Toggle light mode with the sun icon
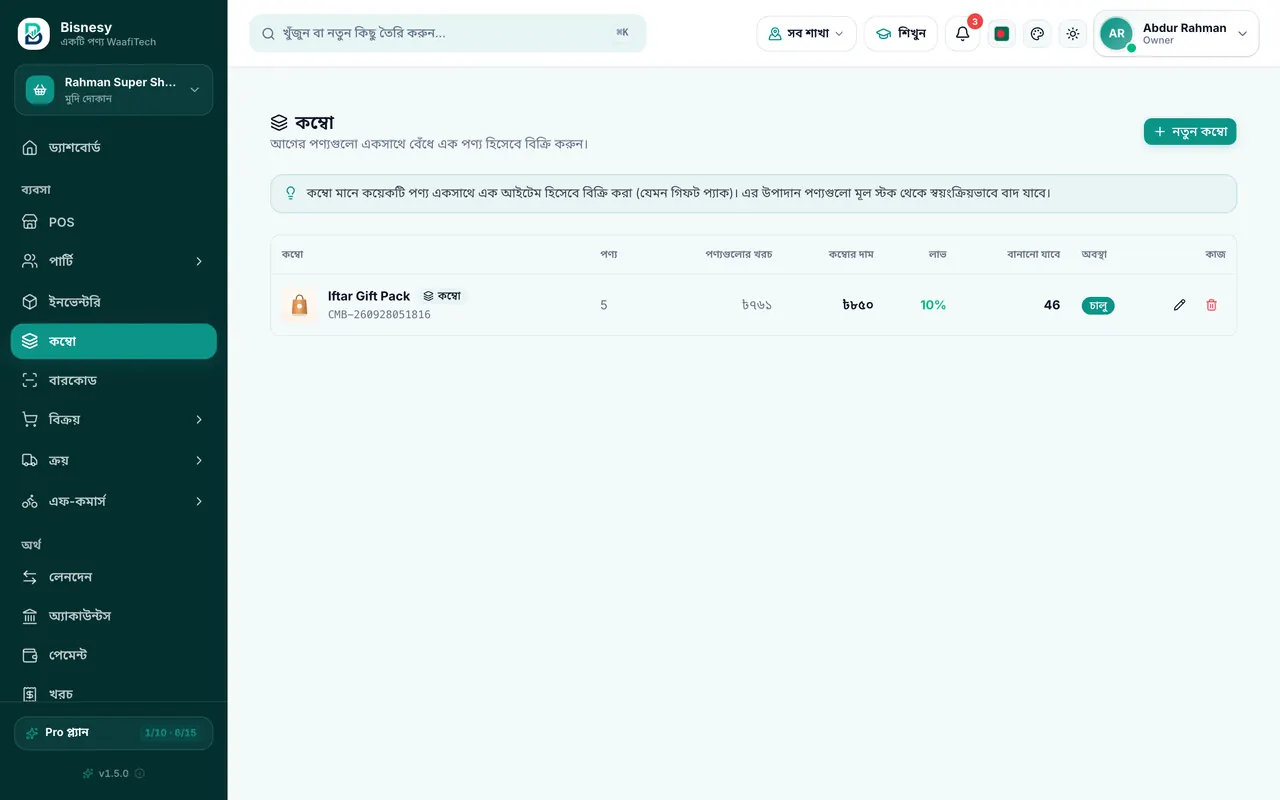The image size is (1280, 800). pos(1073,33)
